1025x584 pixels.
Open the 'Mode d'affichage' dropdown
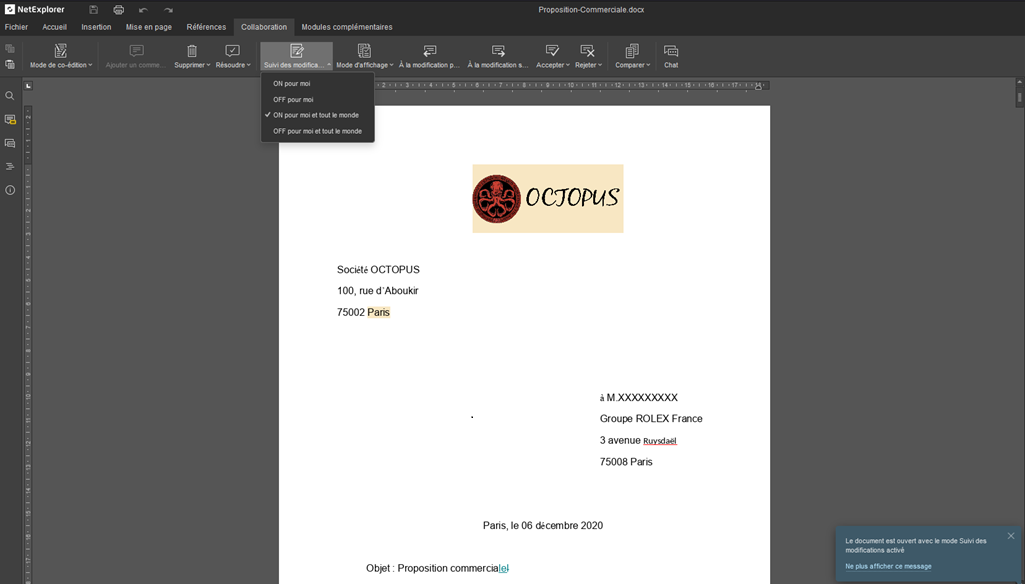click(x=365, y=65)
